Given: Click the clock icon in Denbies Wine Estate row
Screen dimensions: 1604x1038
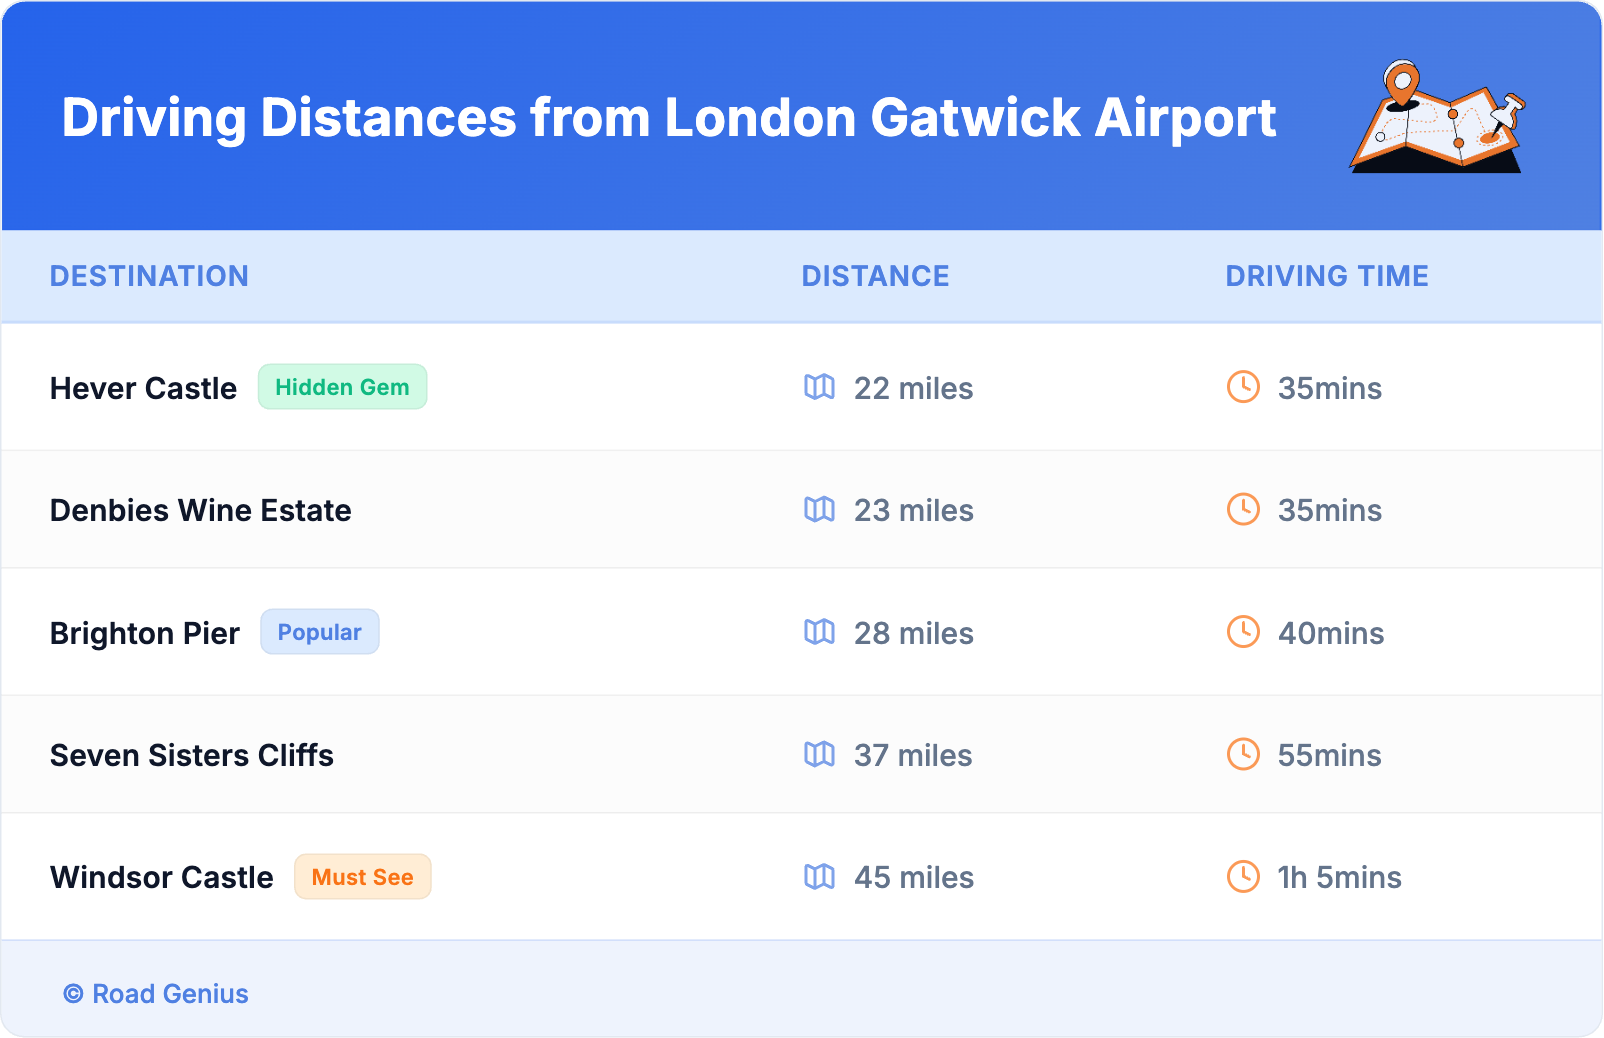Looking at the screenshot, I should click(1243, 509).
